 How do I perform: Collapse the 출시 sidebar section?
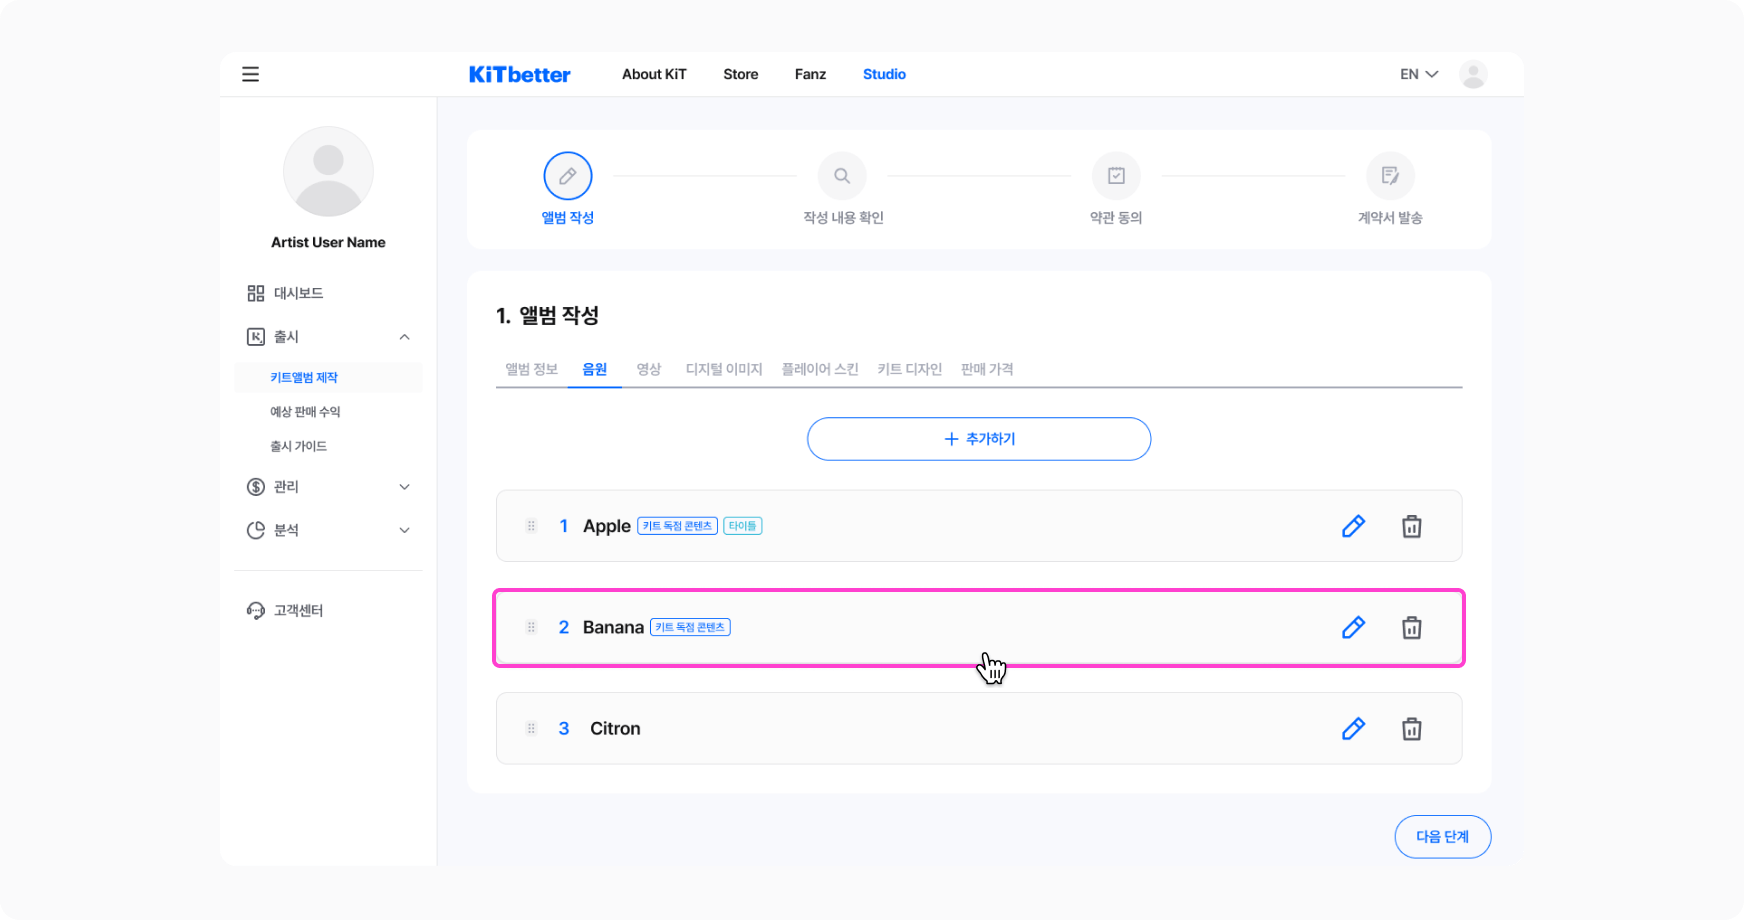pos(404,337)
